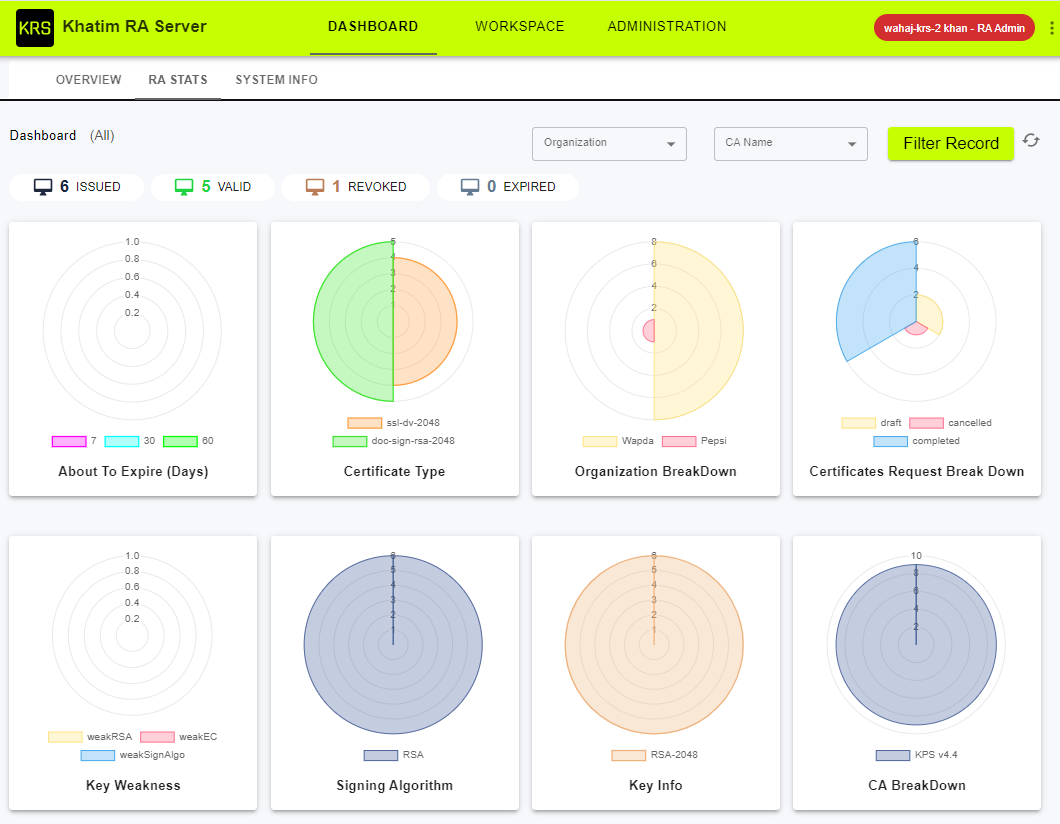Screen dimensions: 1060x824
Task: Click the refresh dashboard icon
Action: pyautogui.click(x=1031, y=141)
